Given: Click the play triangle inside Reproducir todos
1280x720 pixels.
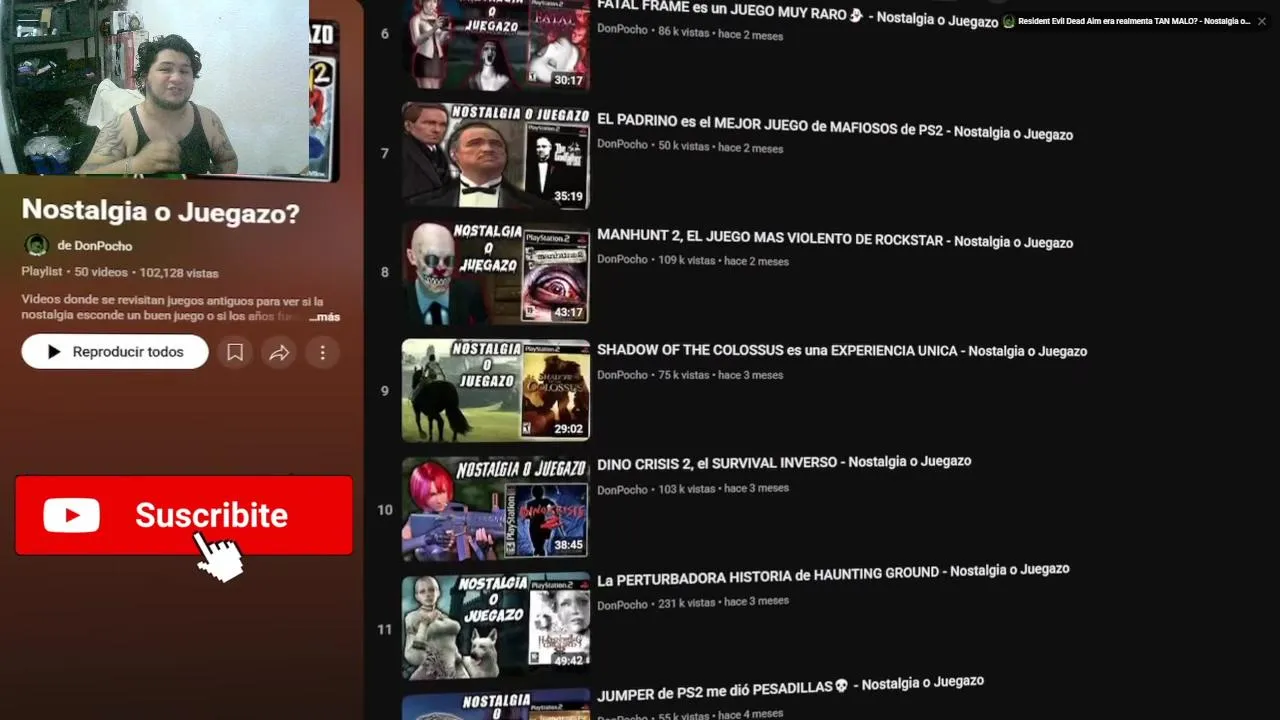Looking at the screenshot, I should 54,352.
